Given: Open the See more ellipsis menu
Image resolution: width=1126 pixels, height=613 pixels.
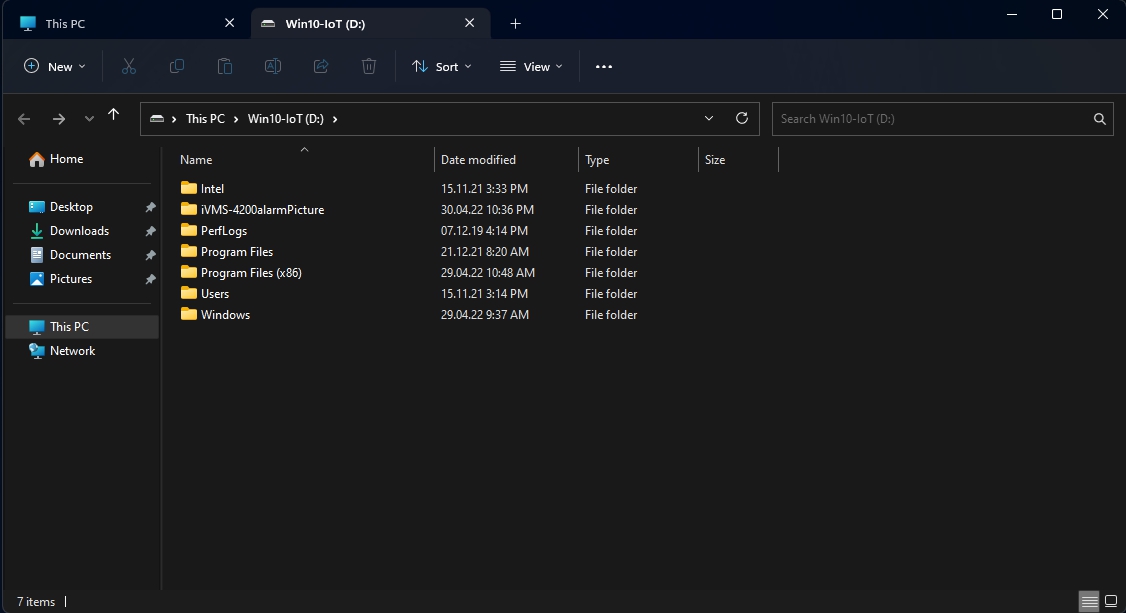Looking at the screenshot, I should (x=604, y=66).
